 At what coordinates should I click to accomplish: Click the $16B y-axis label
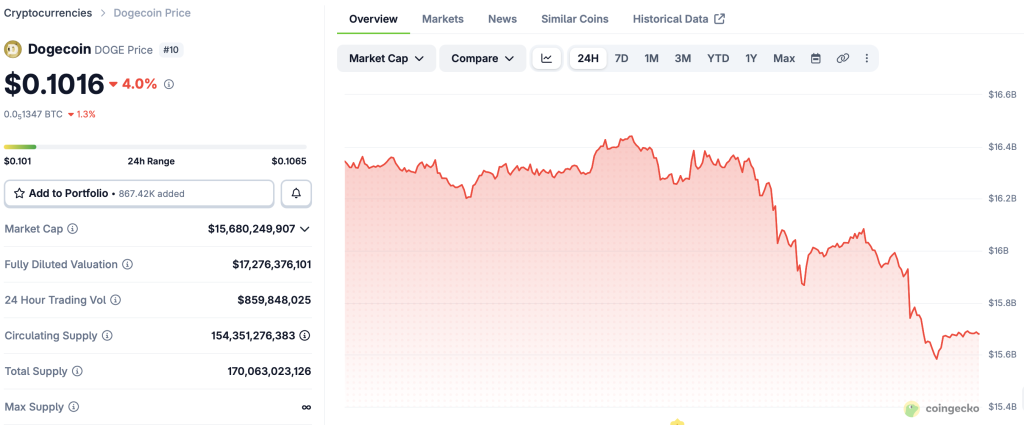[x=1000, y=251]
